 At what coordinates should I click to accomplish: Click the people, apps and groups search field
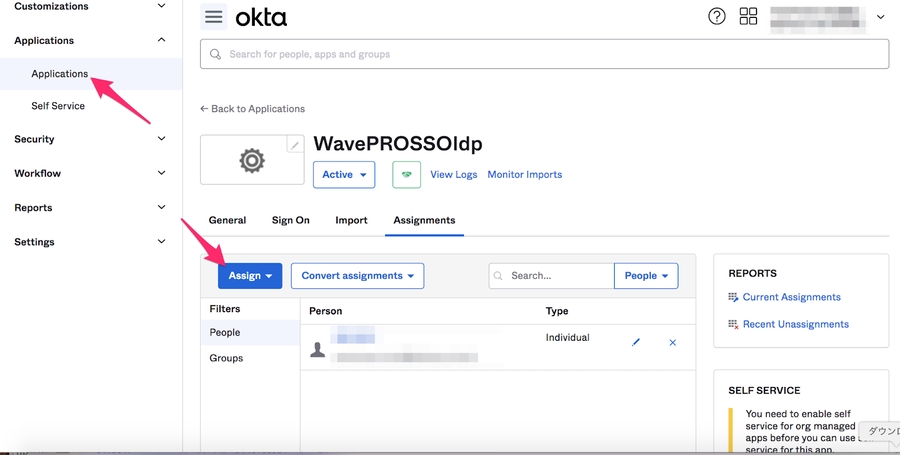coord(544,54)
